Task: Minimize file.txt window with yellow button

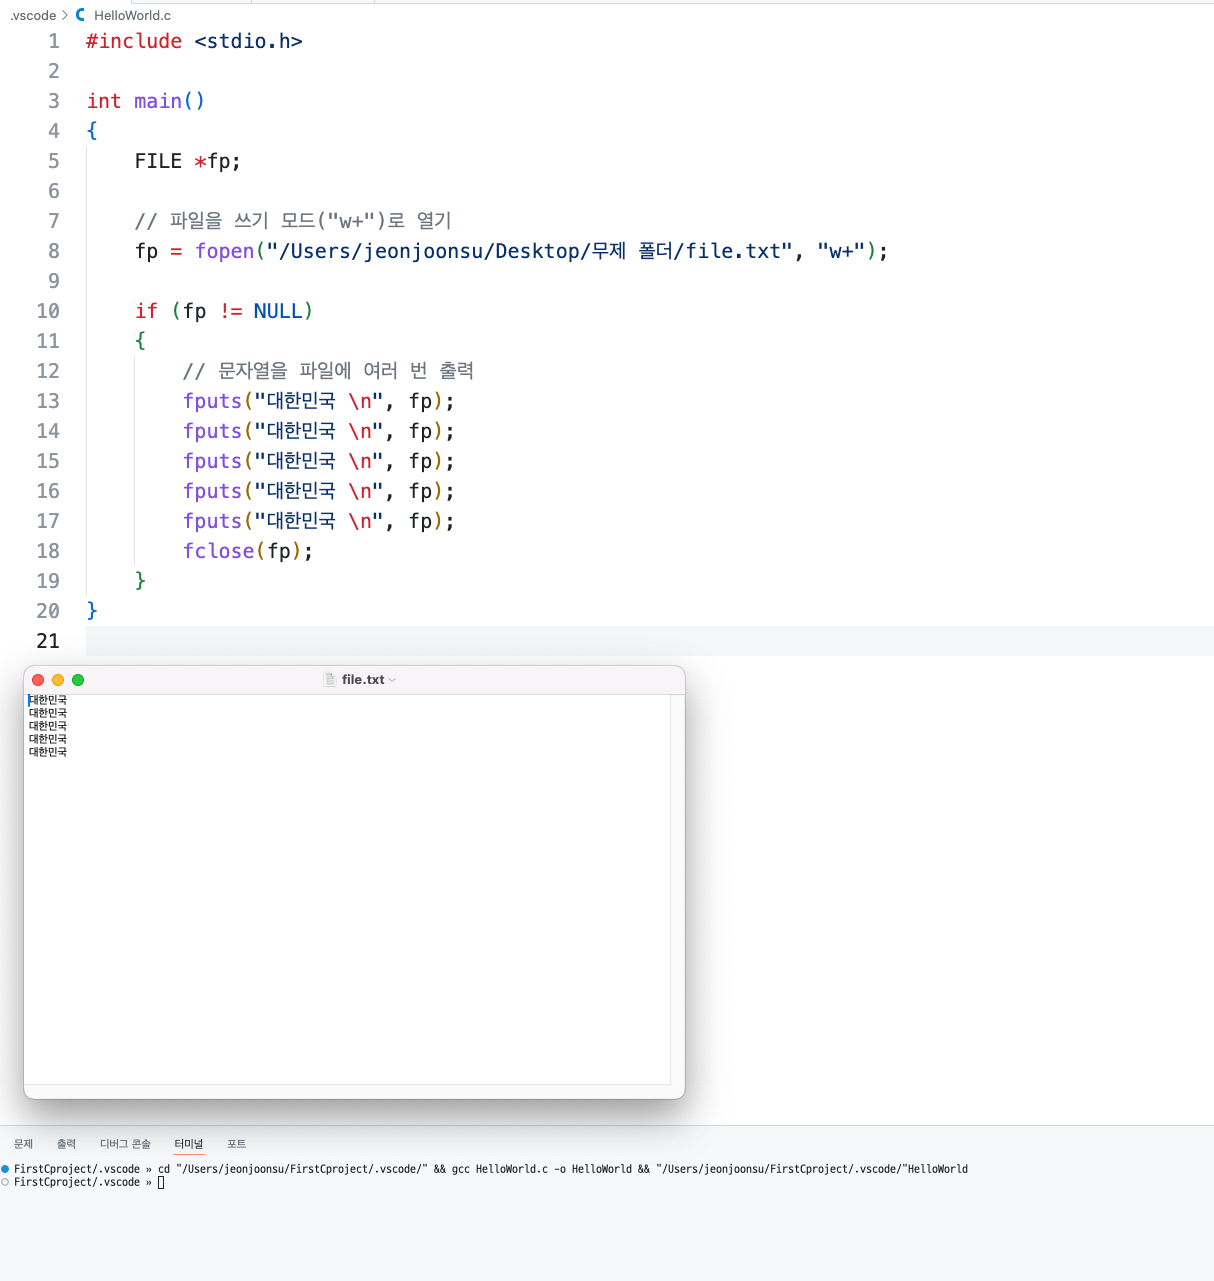Action: tap(58, 680)
